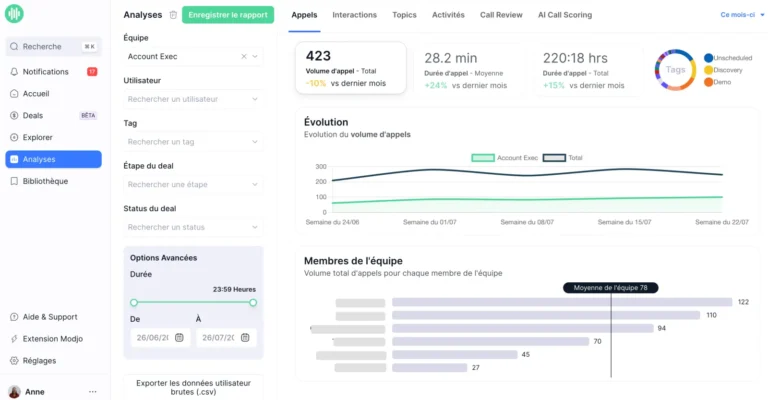Open the Tag search dropdown
The height and width of the screenshot is (400, 768).
(193, 141)
